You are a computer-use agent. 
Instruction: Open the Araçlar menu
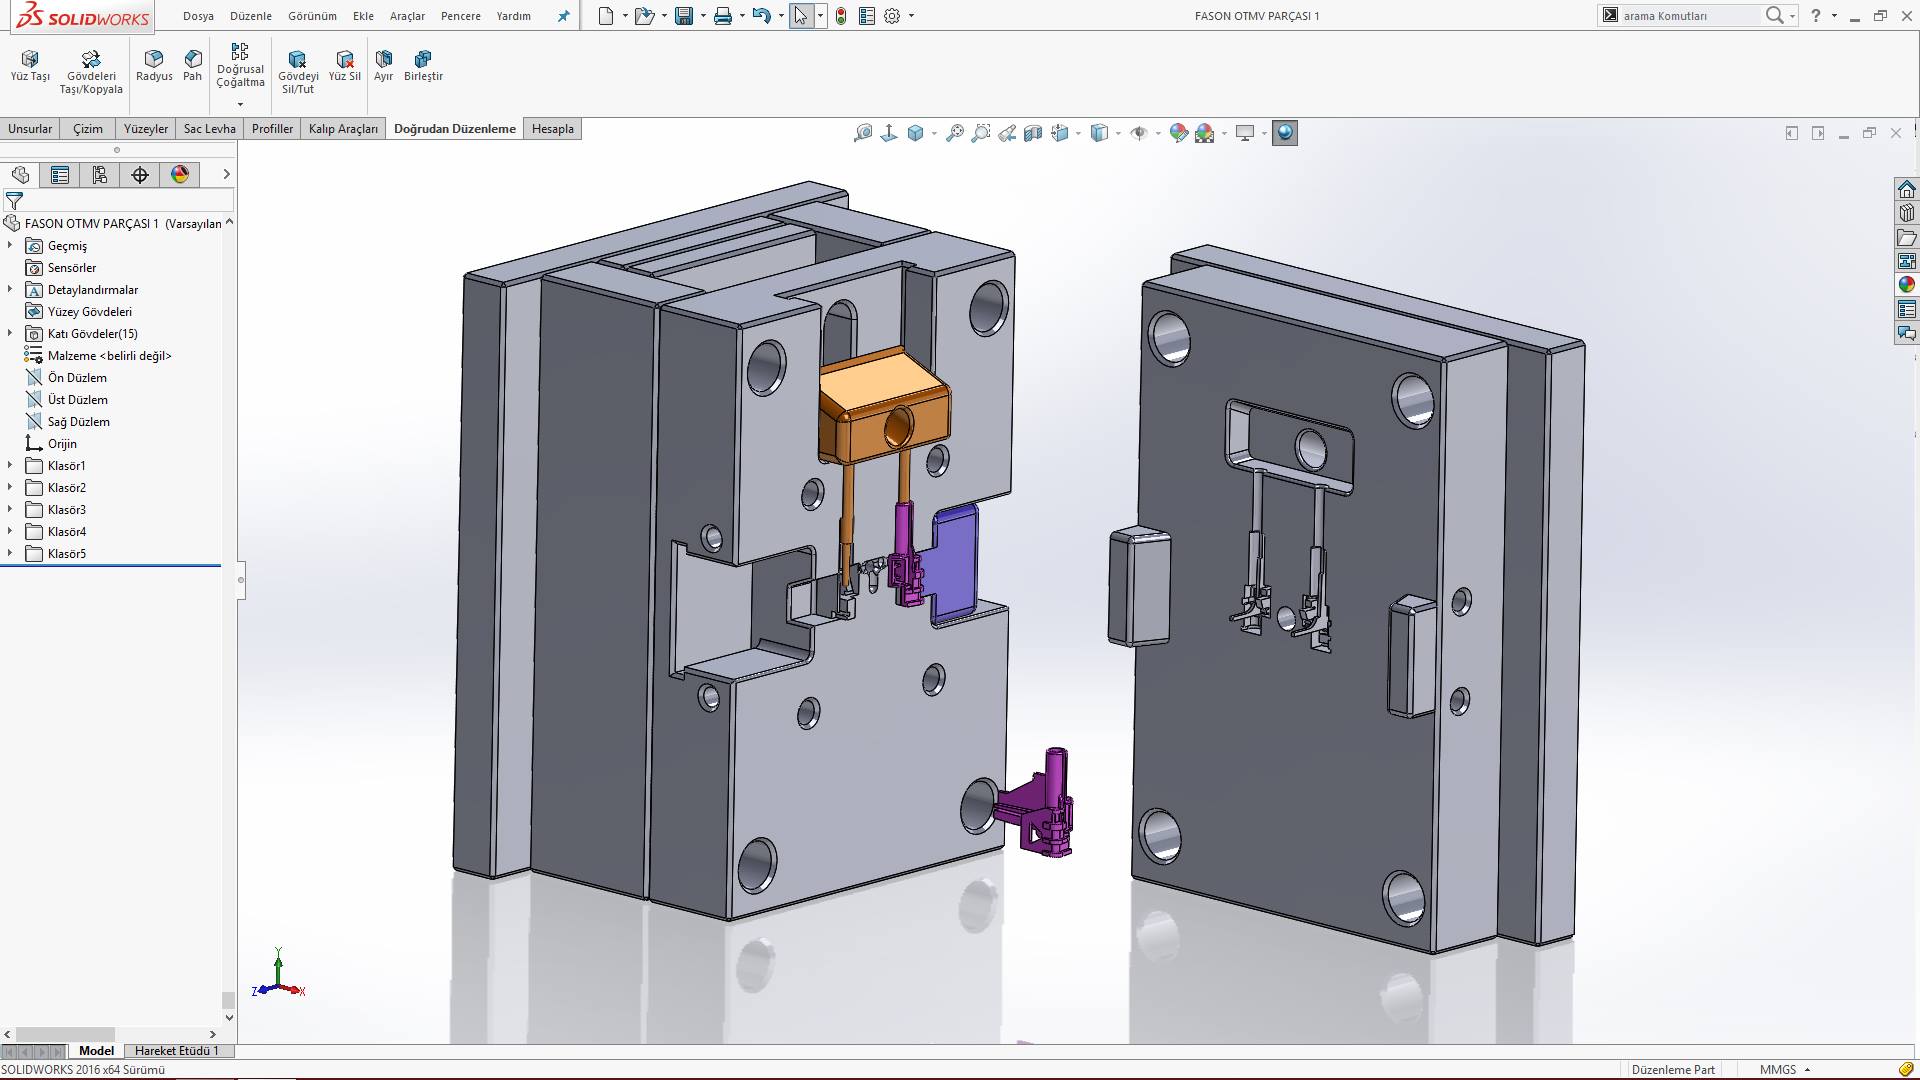(407, 16)
